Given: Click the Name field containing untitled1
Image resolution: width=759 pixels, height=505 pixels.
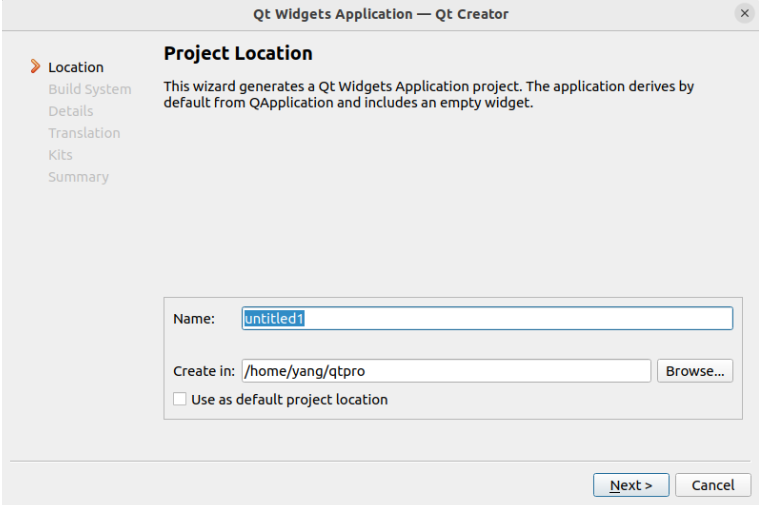Looking at the screenshot, I should pyautogui.click(x=487, y=318).
